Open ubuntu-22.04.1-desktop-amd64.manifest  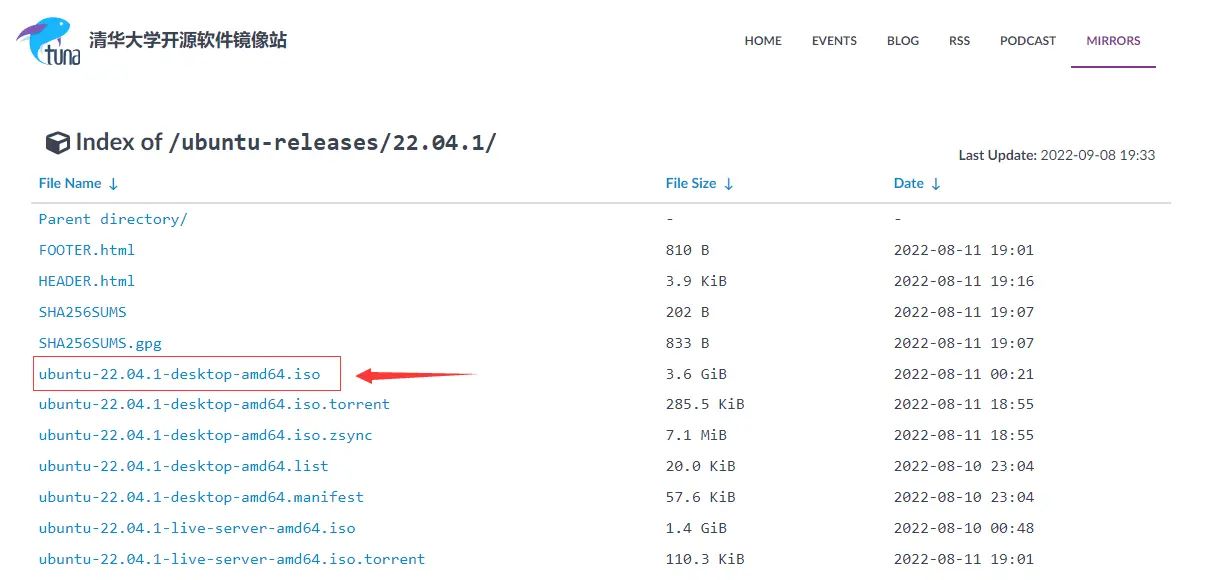(201, 497)
